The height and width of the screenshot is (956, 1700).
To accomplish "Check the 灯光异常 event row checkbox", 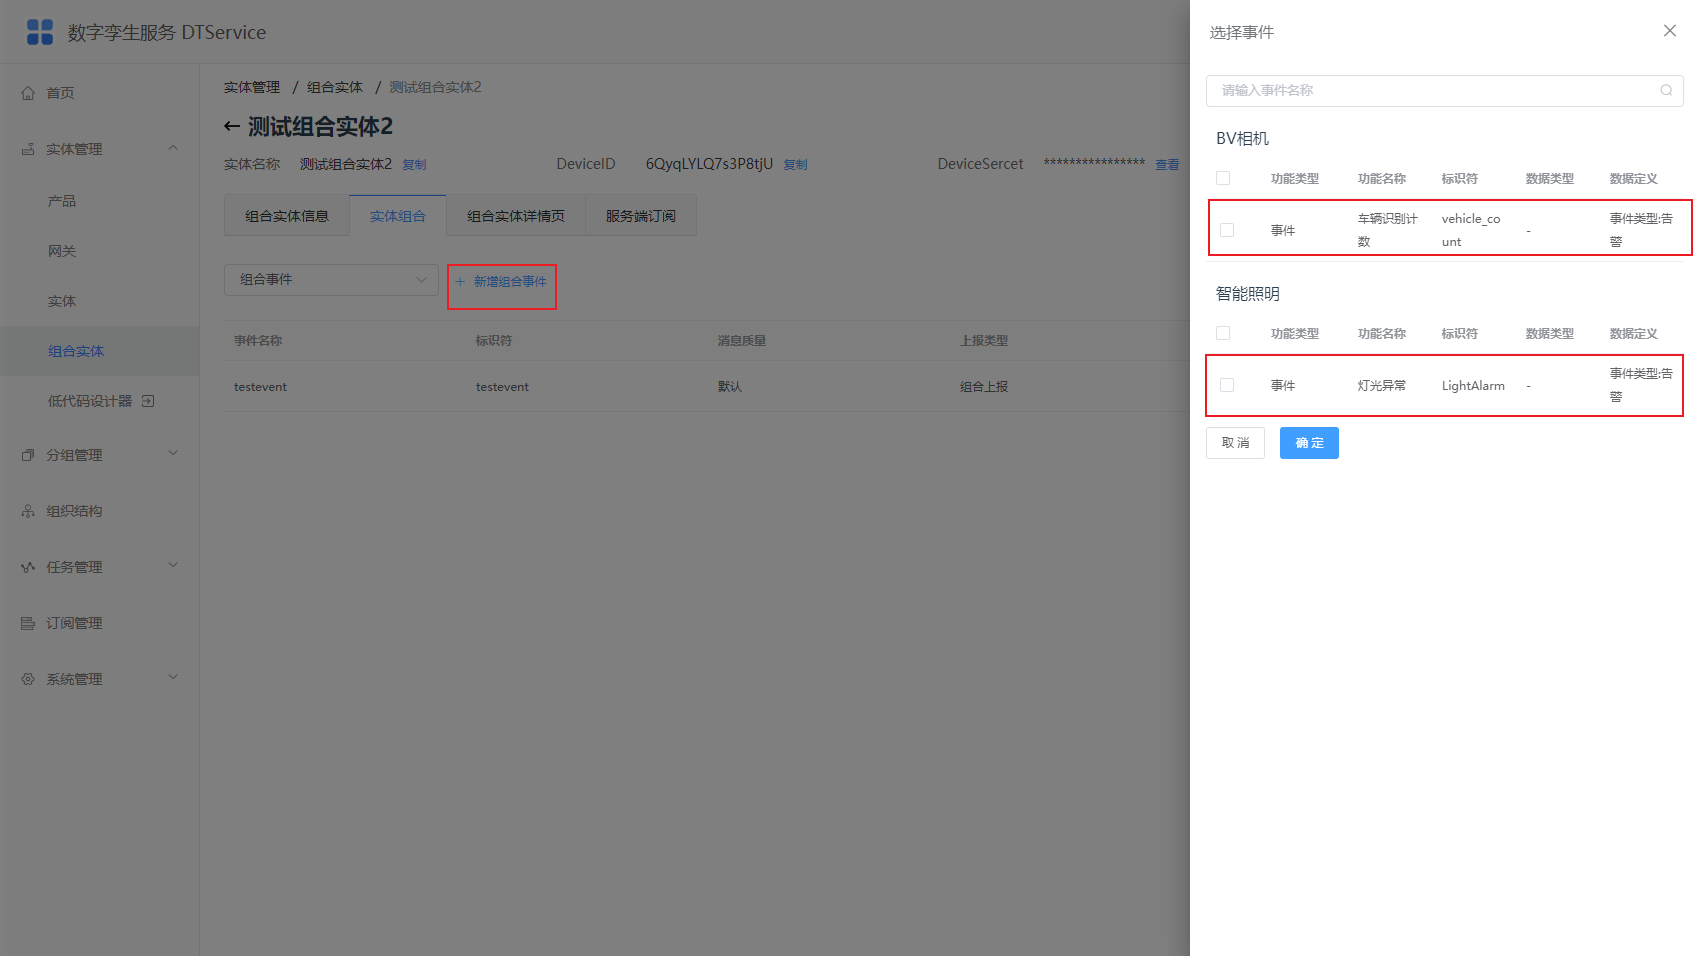I will pos(1227,385).
